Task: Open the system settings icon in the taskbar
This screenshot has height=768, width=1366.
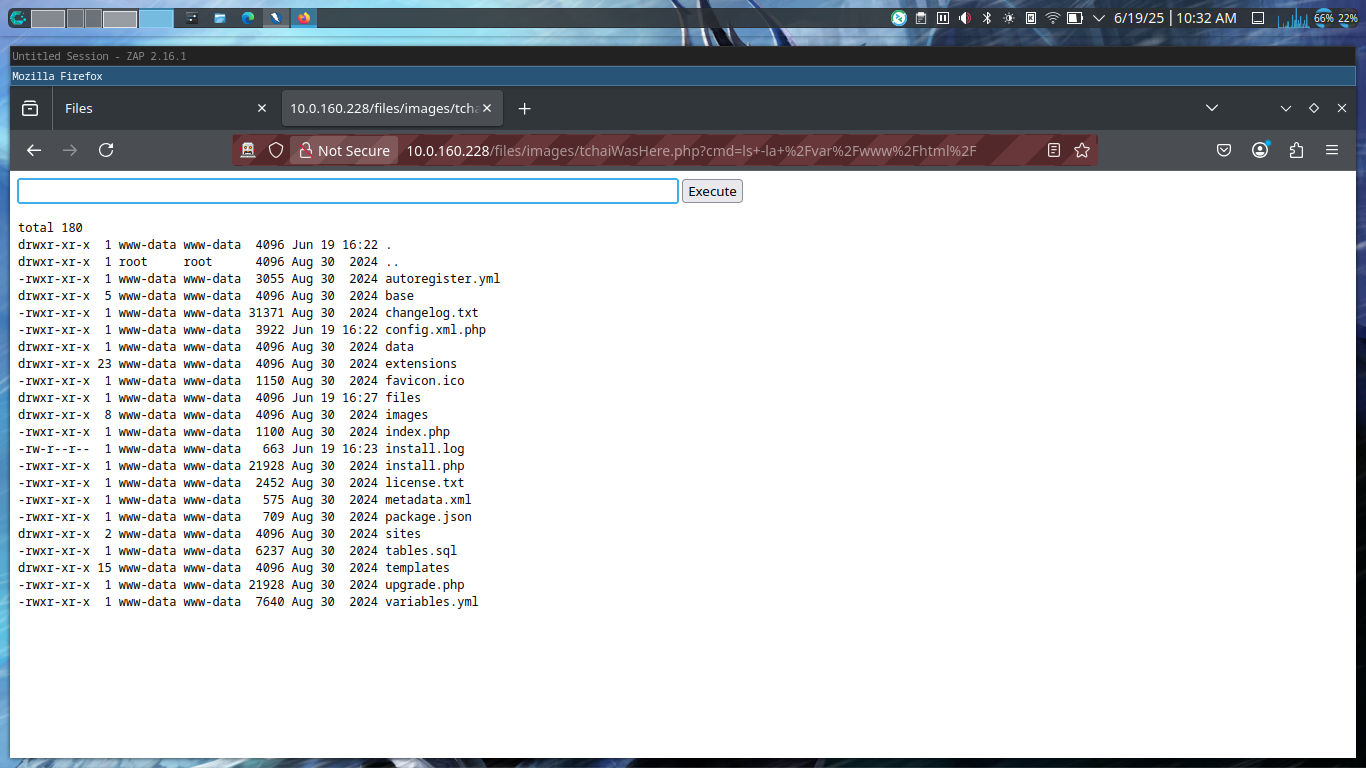Action: (x=192, y=18)
